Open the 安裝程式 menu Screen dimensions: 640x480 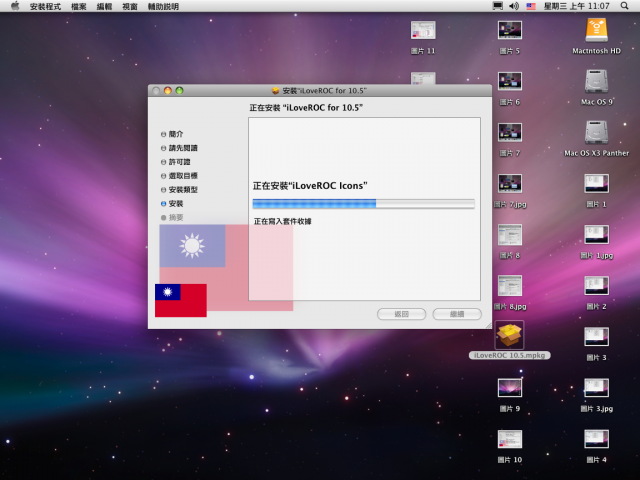(x=45, y=7)
